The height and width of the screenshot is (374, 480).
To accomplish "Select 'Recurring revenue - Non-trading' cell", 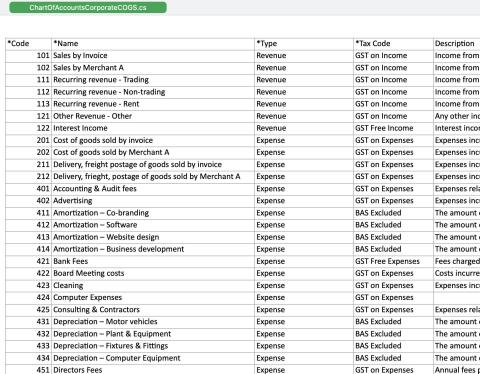I will tap(153, 92).
